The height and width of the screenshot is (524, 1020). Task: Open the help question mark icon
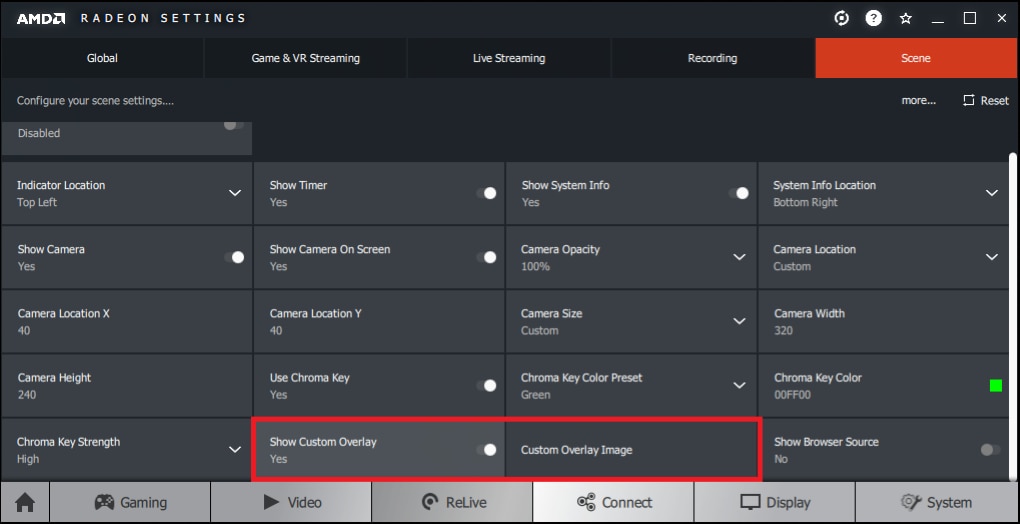(x=873, y=18)
